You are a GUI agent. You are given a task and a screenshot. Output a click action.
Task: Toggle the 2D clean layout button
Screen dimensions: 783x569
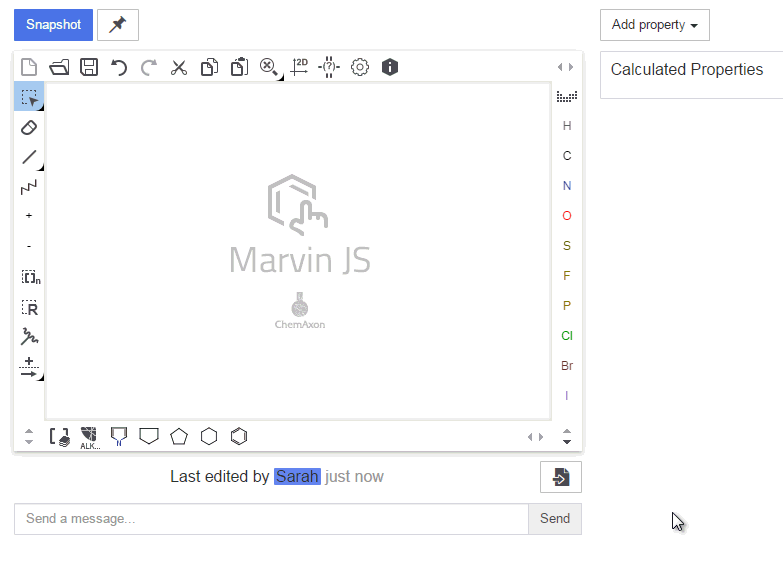pos(299,67)
